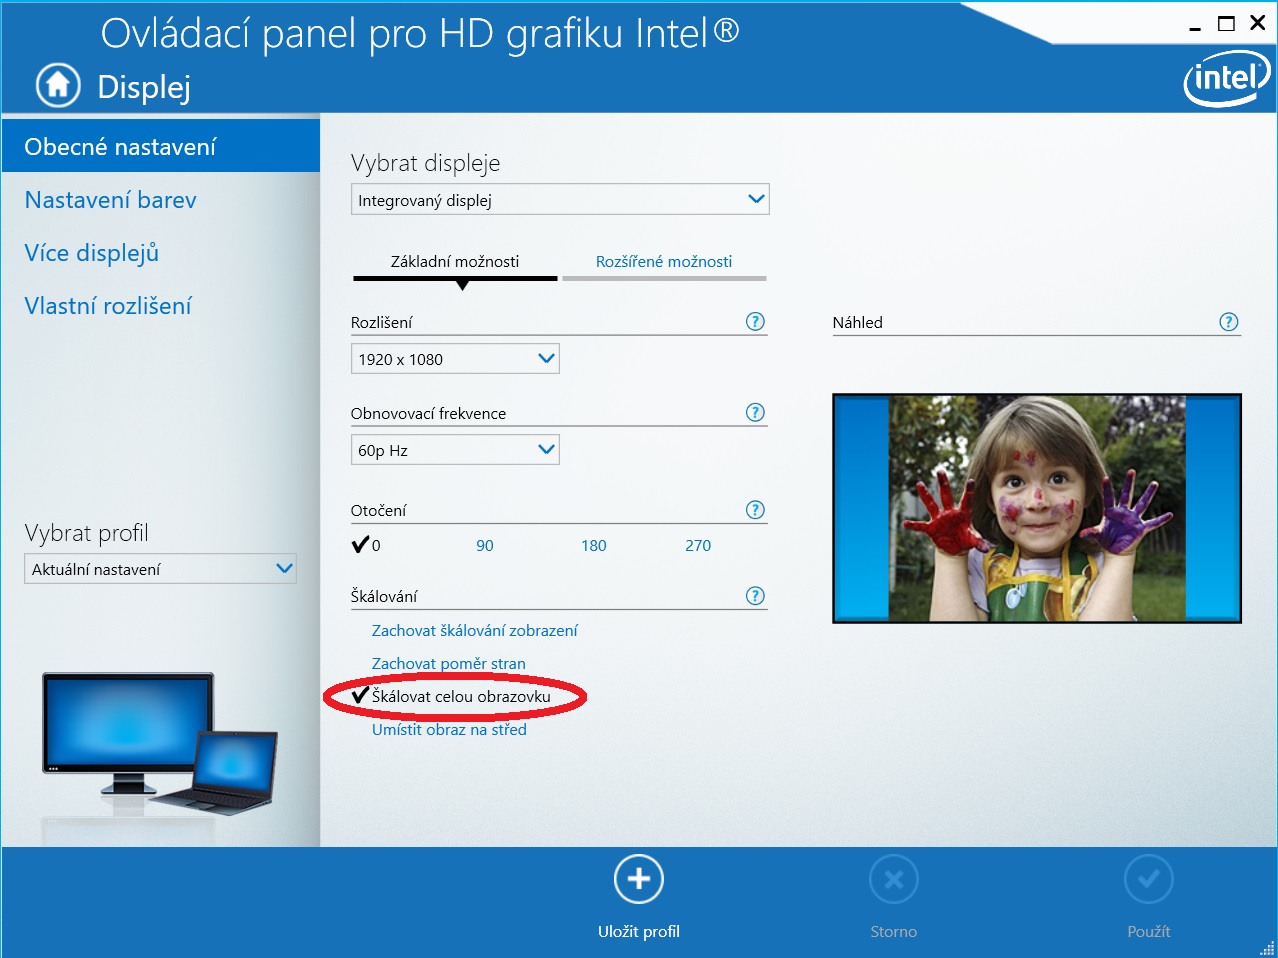Select rotation 180 degrees
Viewport: 1278px width, 958px height.
pos(594,546)
